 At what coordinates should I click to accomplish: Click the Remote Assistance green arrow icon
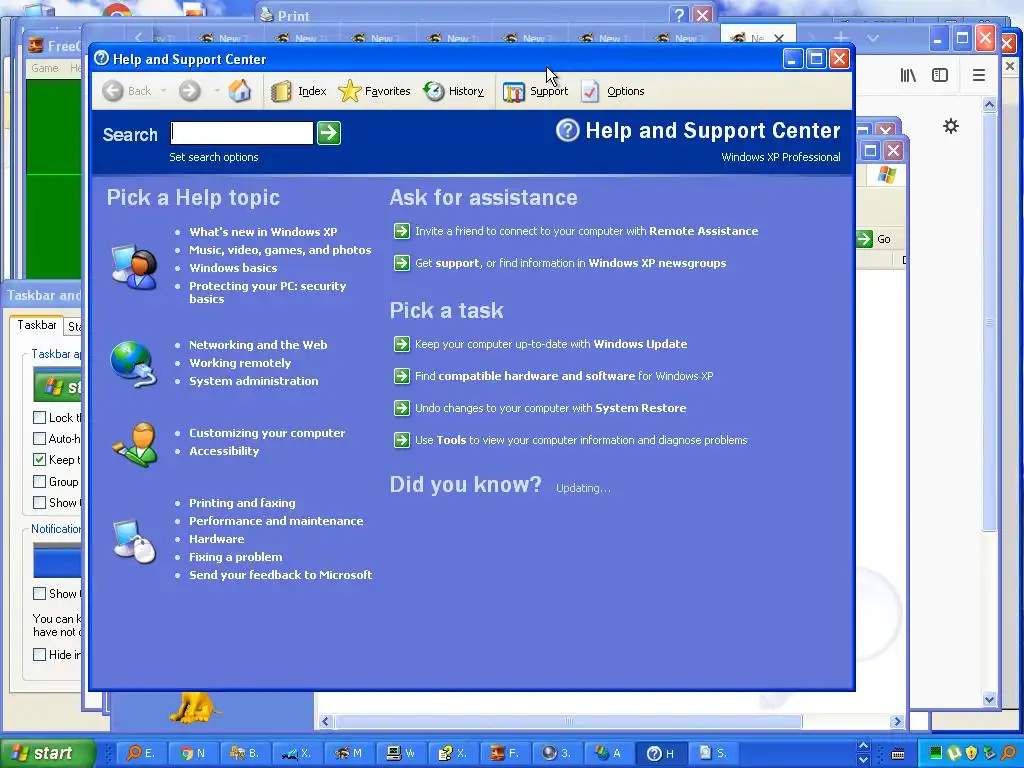click(x=402, y=231)
